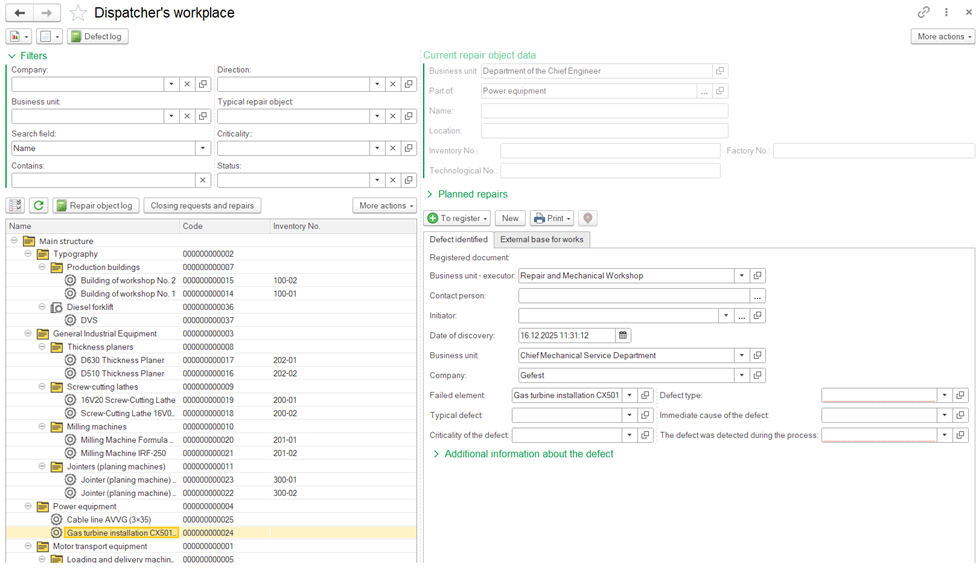Open the To register dropdown menu
The image size is (979, 569).
pos(459,218)
